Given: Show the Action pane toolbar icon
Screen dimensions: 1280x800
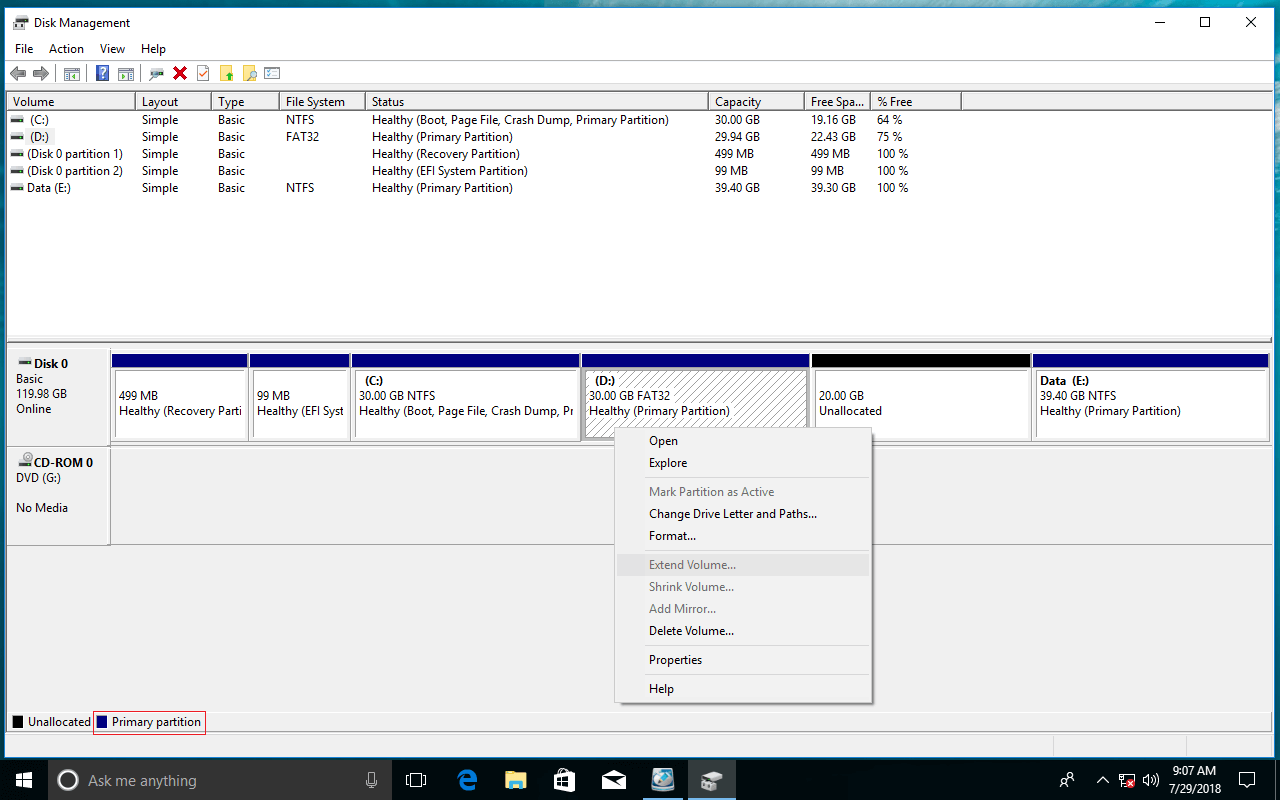Looking at the screenshot, I should (126, 73).
